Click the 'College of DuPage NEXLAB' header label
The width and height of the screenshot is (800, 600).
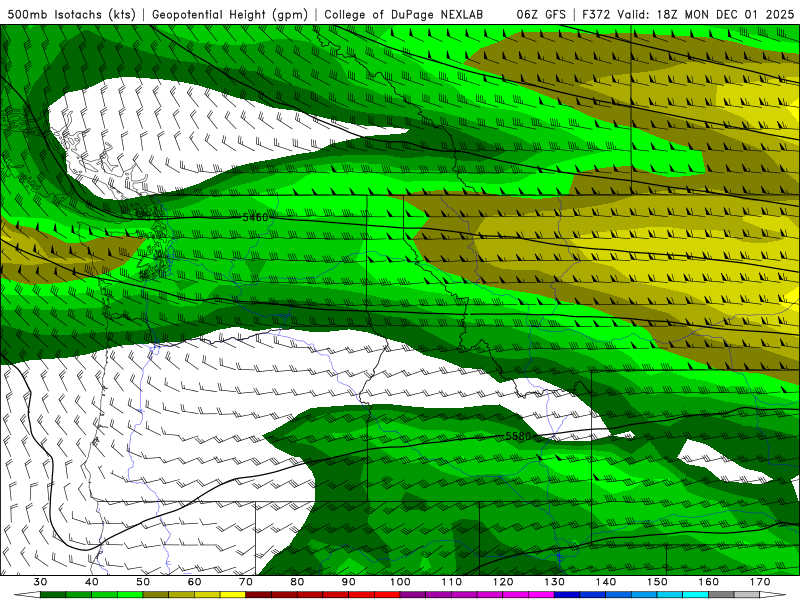click(x=404, y=15)
